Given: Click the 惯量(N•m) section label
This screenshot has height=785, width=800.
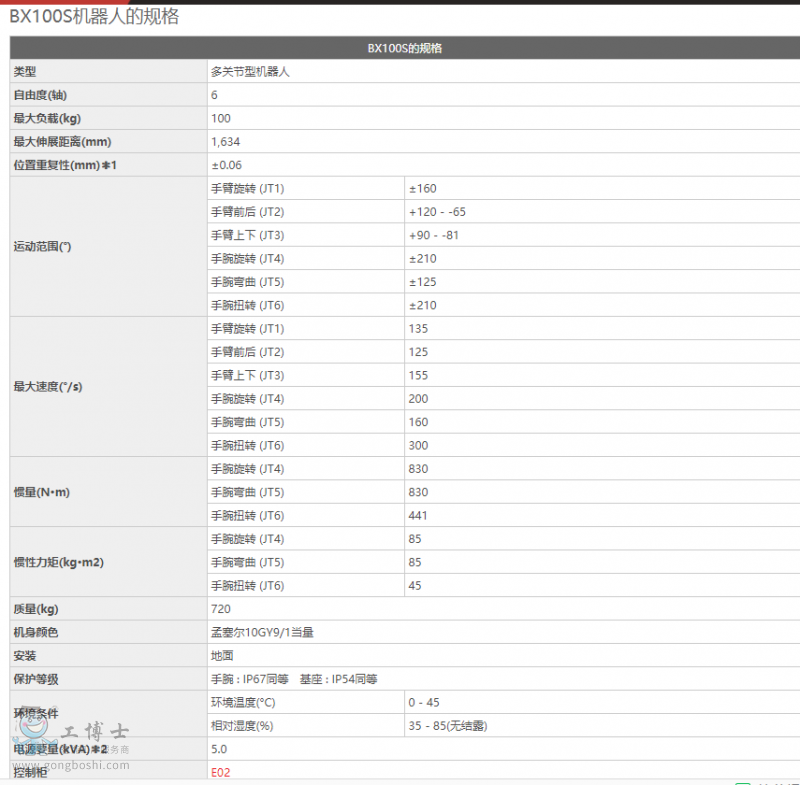Looking at the screenshot, I should click(x=41, y=492).
